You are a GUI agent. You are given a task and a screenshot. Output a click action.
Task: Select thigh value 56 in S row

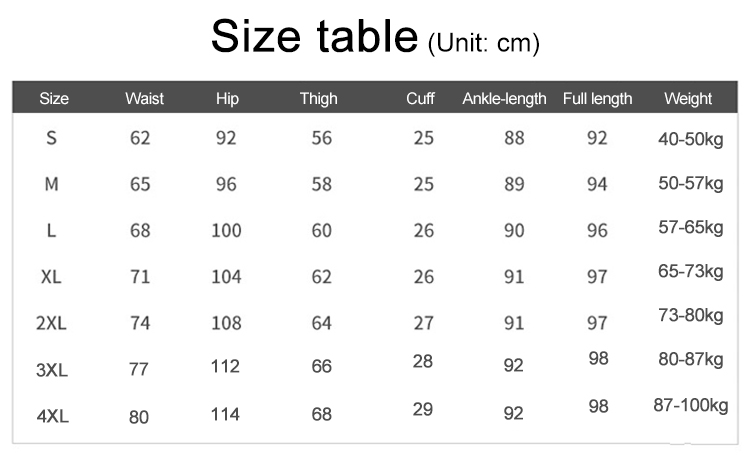pyautogui.click(x=321, y=138)
